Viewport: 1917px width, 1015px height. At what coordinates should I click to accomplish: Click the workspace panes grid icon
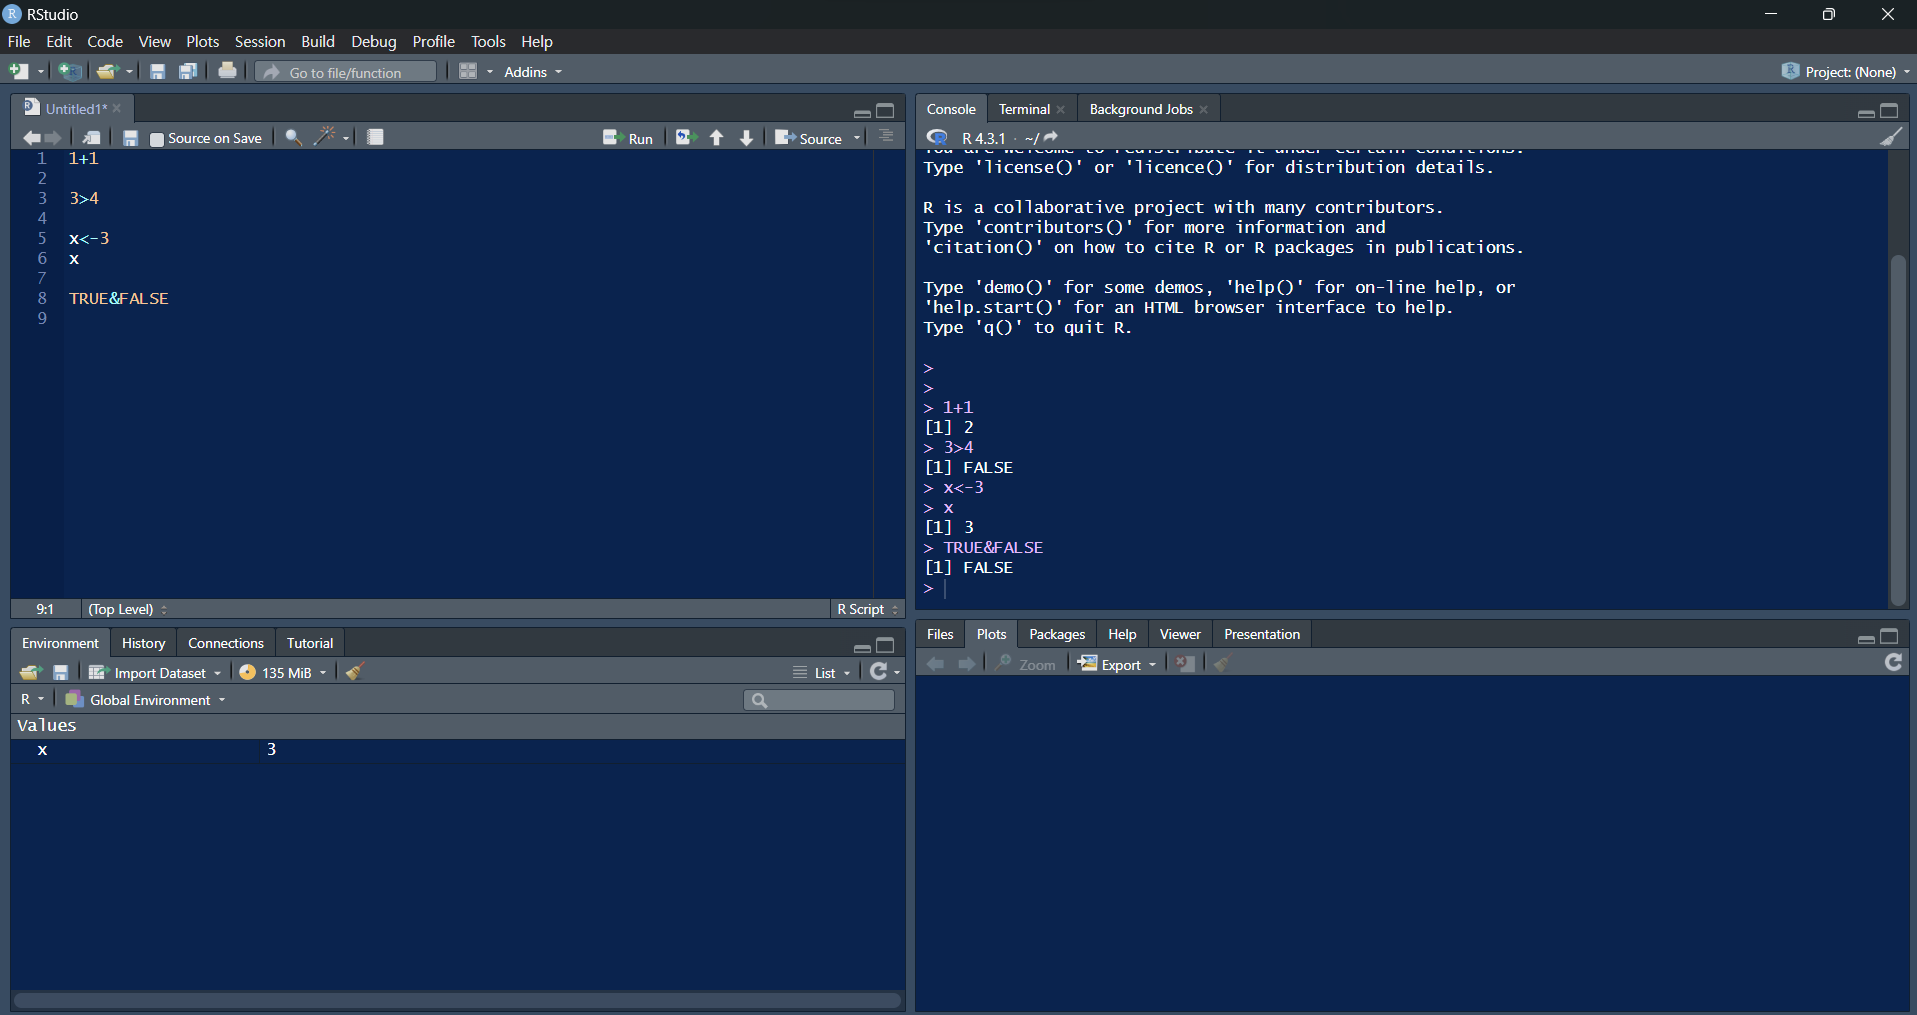468,71
